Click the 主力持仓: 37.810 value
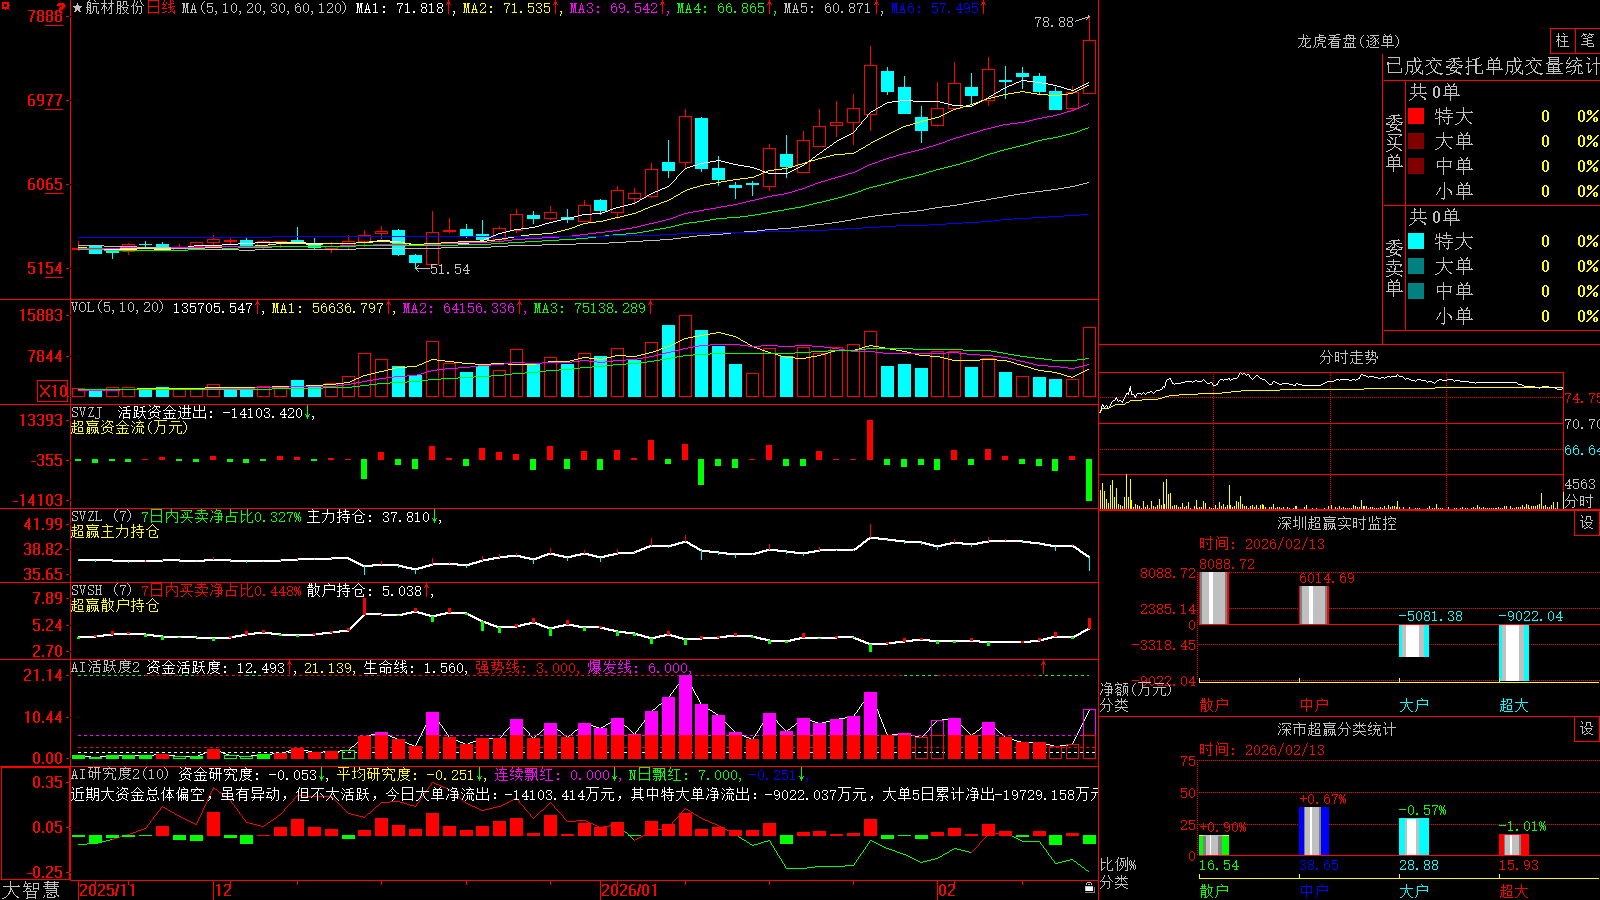Image resolution: width=1600 pixels, height=900 pixels. pyautogui.click(x=369, y=517)
